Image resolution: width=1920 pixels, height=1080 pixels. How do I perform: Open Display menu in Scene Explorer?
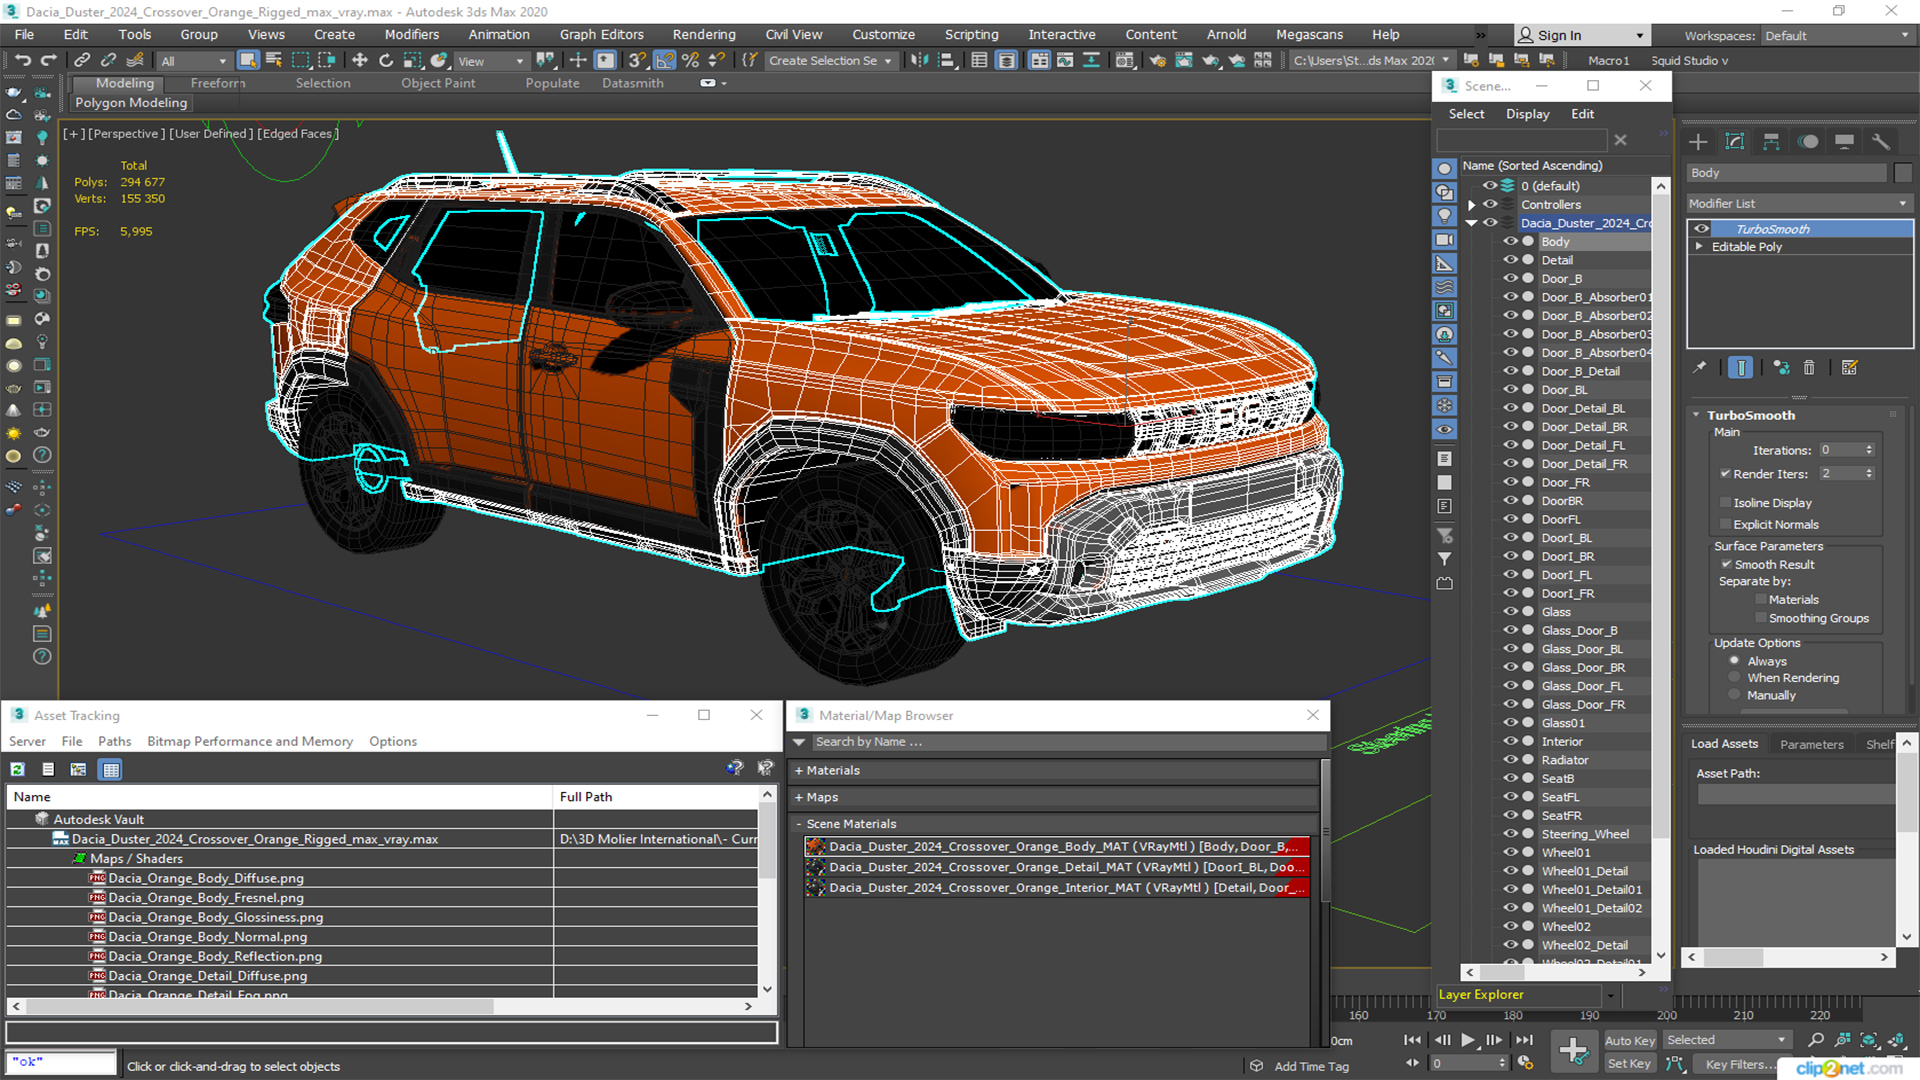point(1527,114)
